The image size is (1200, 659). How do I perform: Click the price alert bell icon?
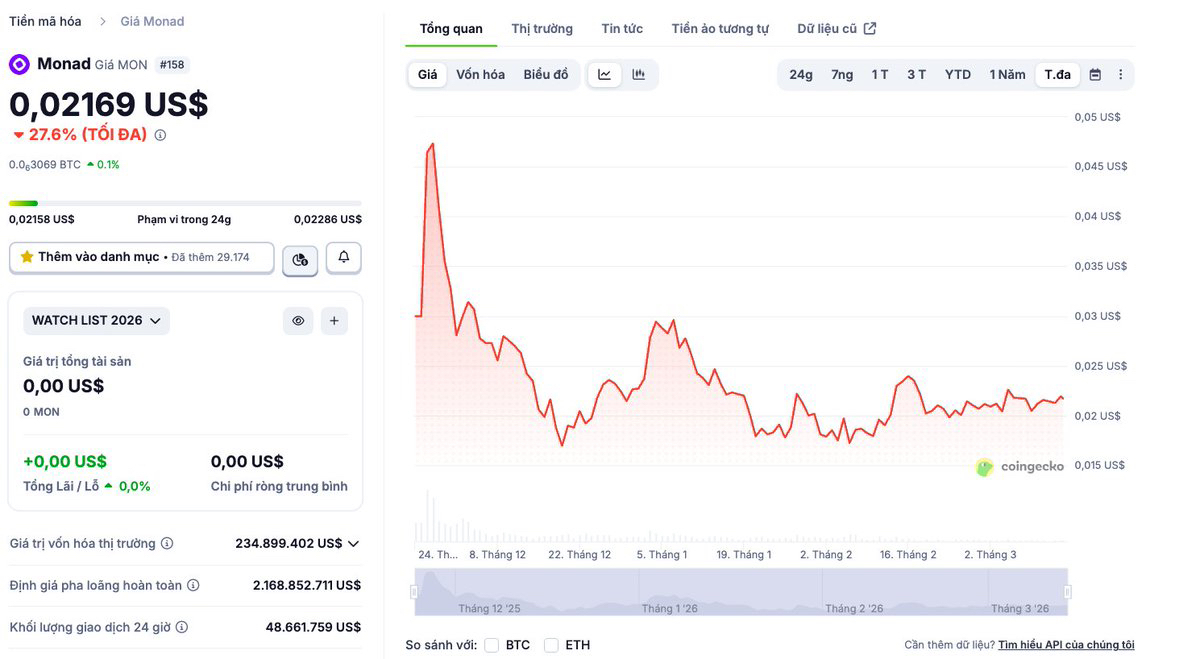point(344,257)
